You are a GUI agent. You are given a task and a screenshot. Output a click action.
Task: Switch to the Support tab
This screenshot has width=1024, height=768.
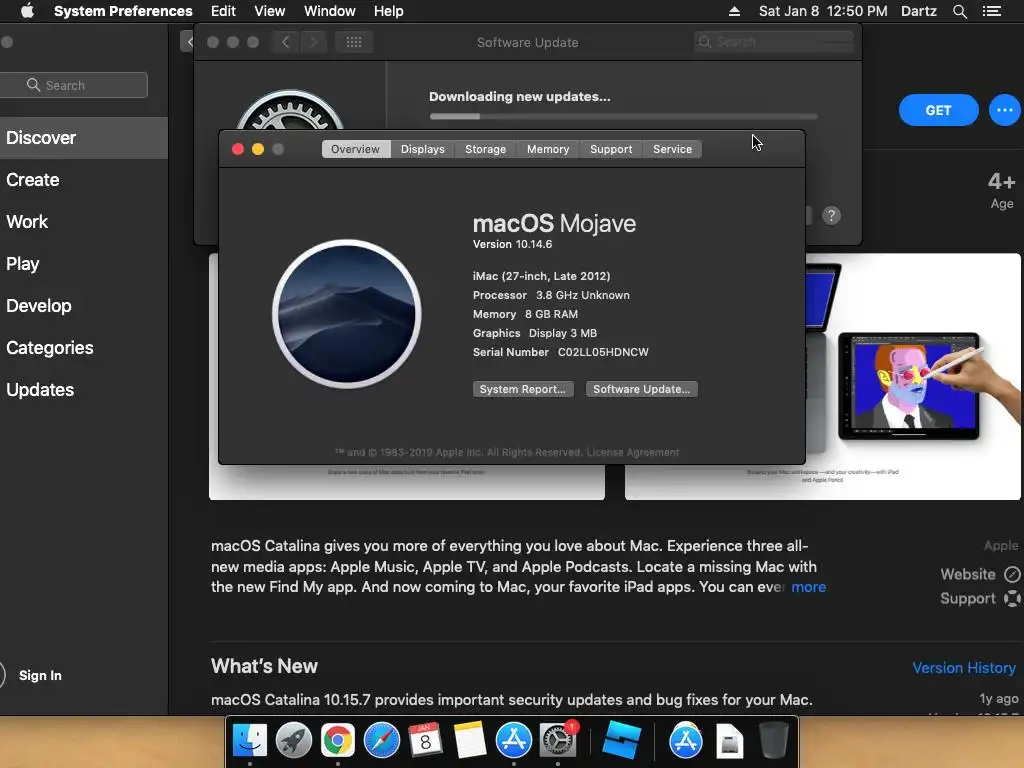611,149
